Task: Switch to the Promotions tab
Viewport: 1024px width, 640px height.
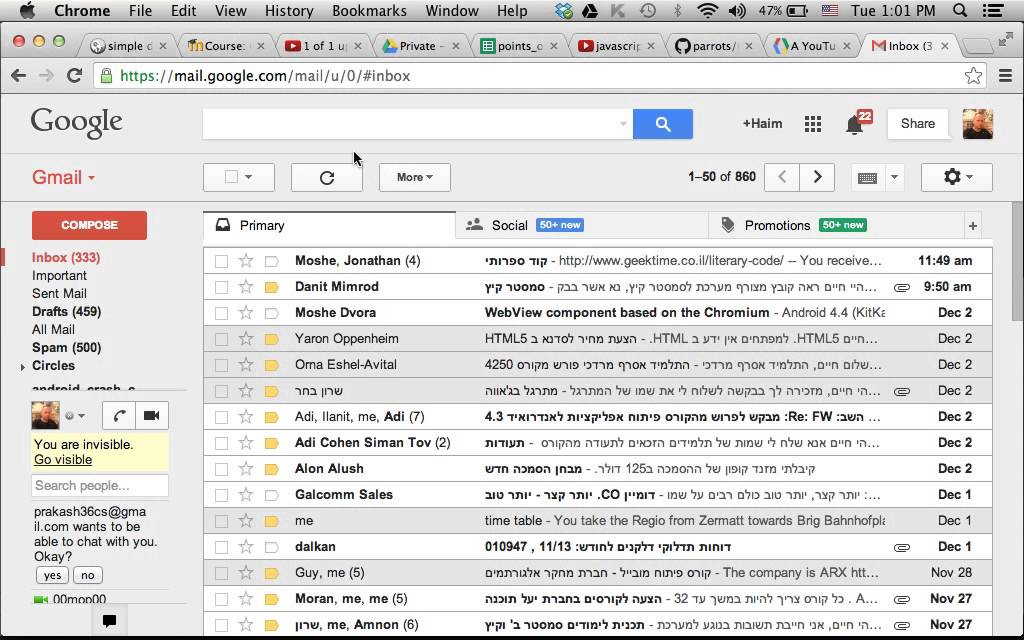Action: pyautogui.click(x=836, y=226)
